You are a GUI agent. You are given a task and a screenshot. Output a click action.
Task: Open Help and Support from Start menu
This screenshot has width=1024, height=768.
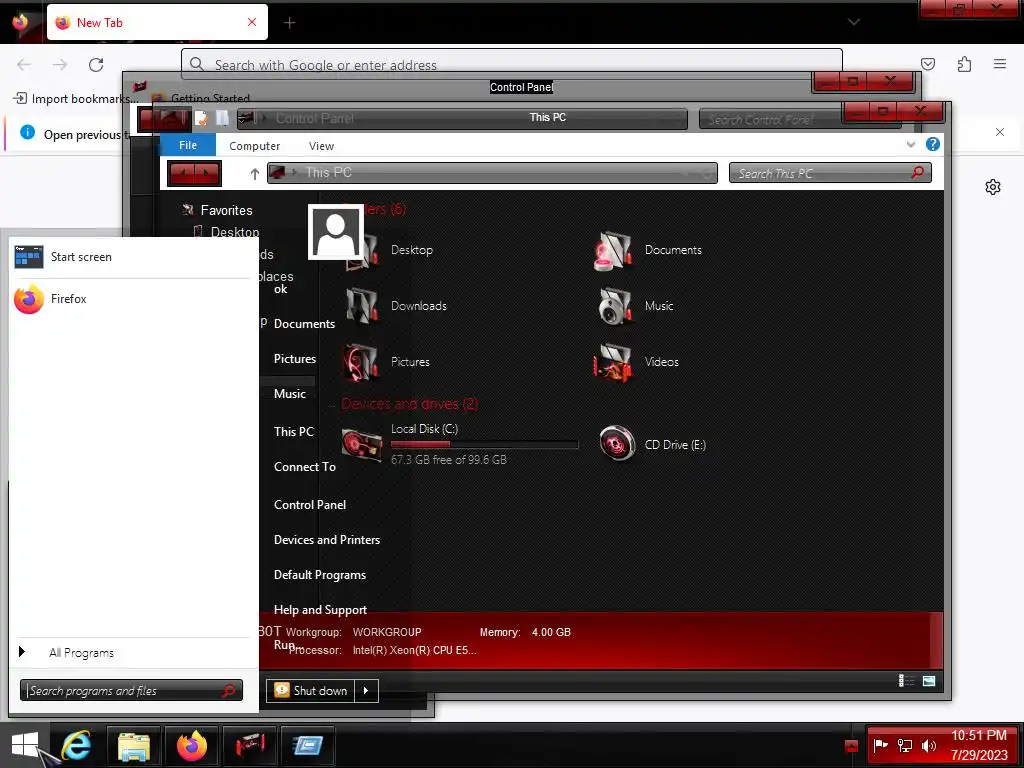[x=320, y=610]
